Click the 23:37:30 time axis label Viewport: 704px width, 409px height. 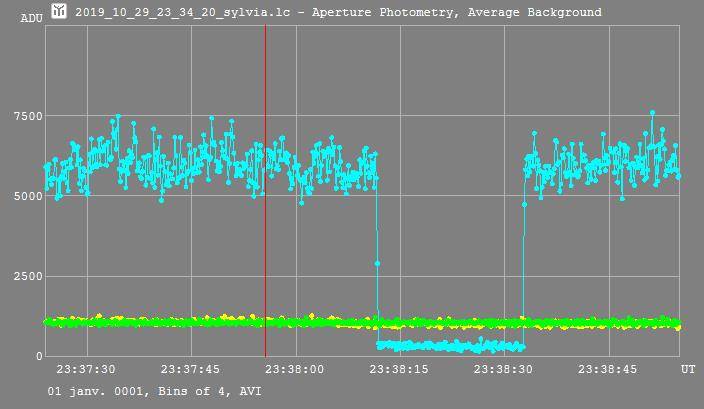pos(85,369)
